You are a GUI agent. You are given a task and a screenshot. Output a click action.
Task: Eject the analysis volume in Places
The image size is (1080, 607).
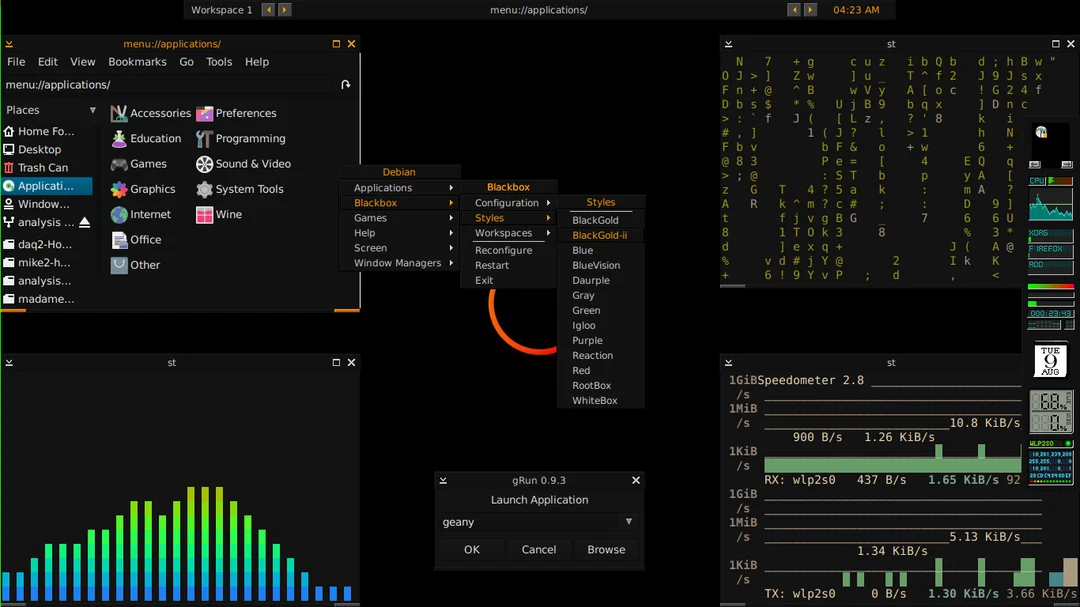point(85,222)
